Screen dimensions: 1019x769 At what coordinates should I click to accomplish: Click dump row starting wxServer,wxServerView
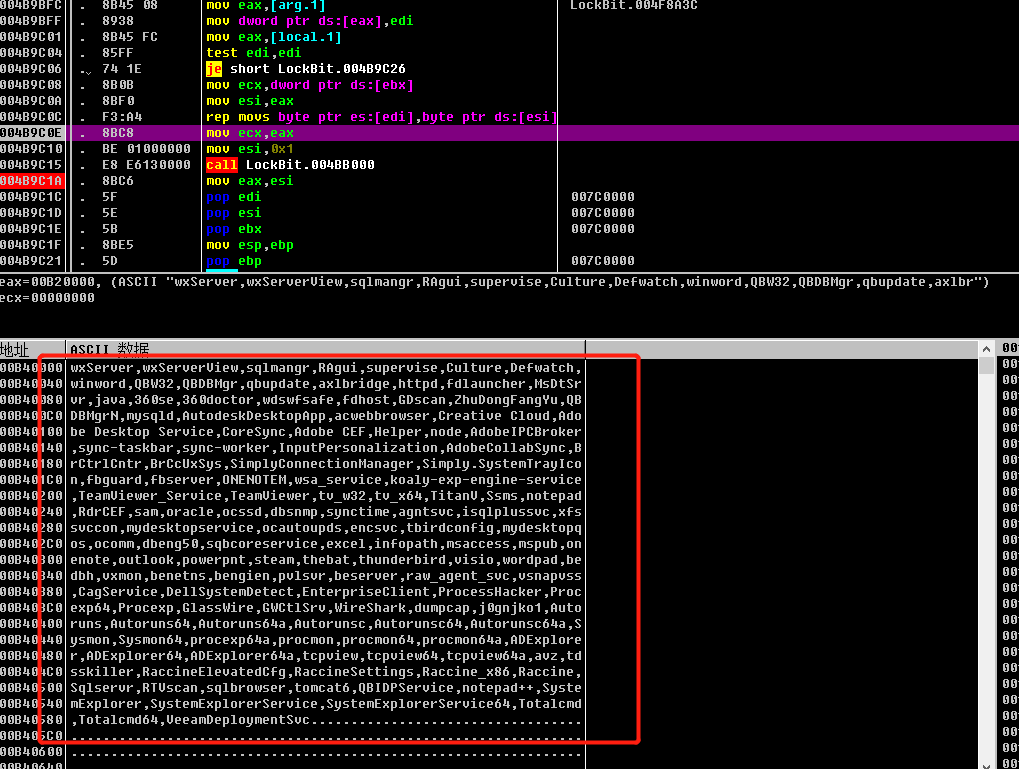pyautogui.click(x=326, y=368)
